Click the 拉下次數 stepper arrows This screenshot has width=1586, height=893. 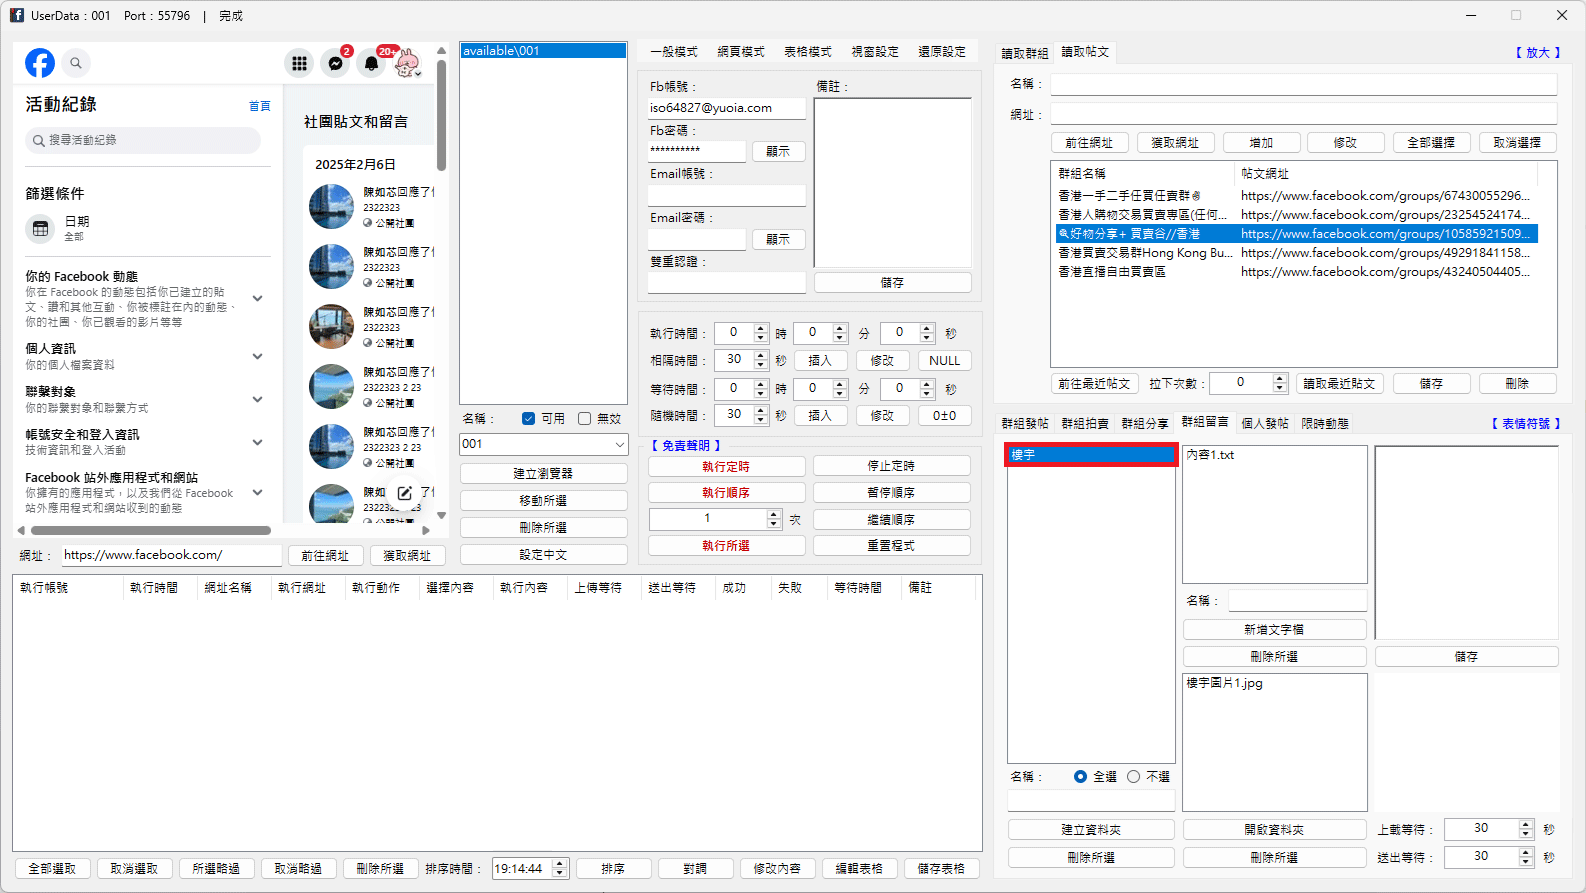tap(1280, 383)
